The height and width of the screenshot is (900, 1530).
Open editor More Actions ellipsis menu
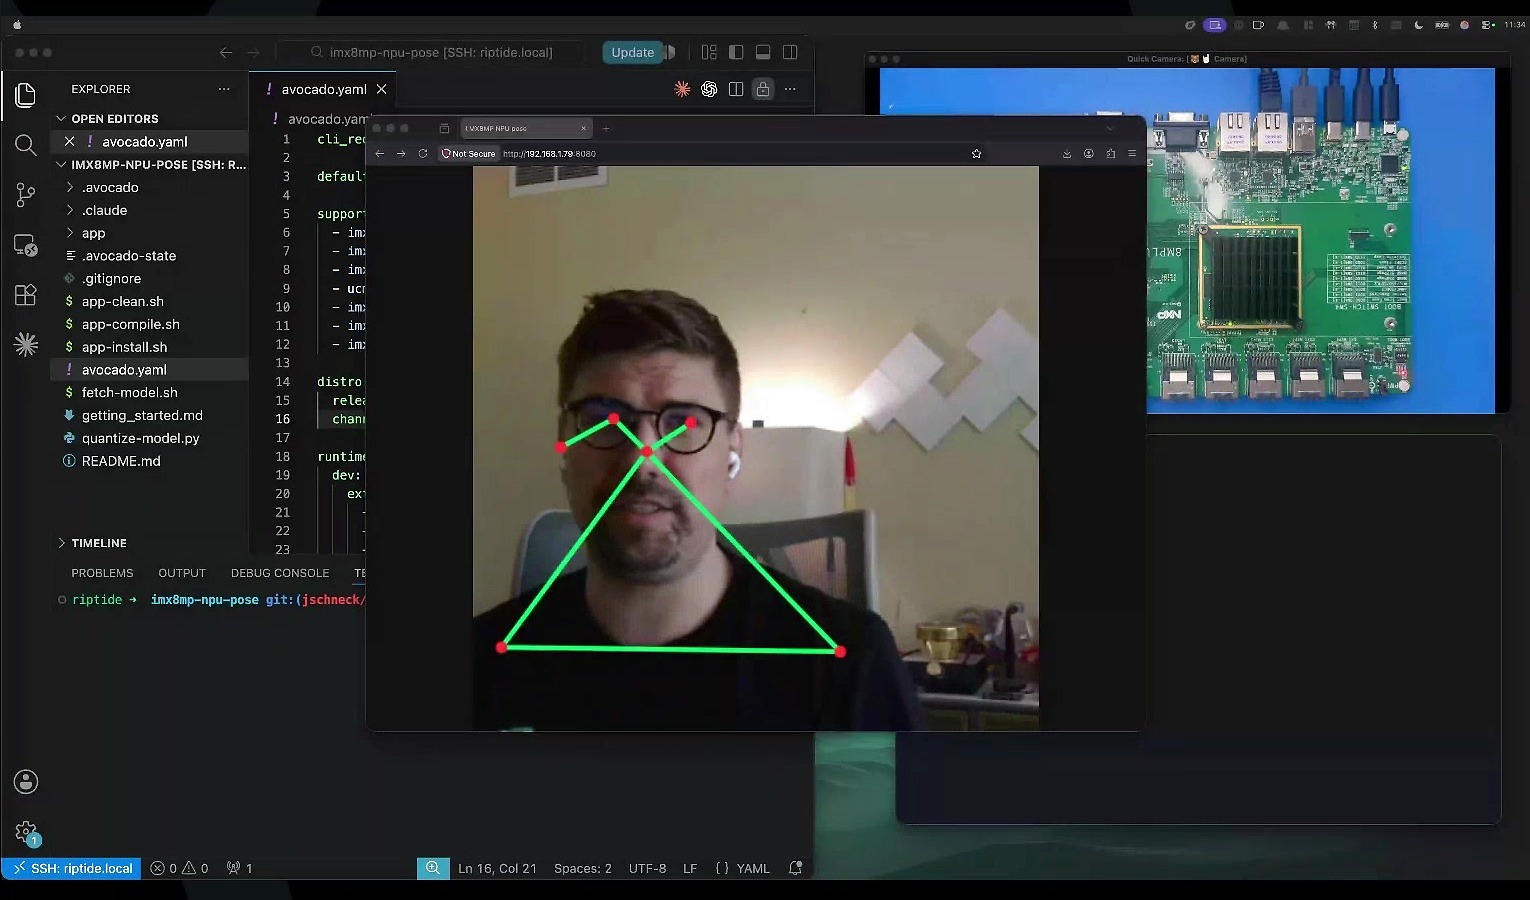pyautogui.click(x=790, y=89)
